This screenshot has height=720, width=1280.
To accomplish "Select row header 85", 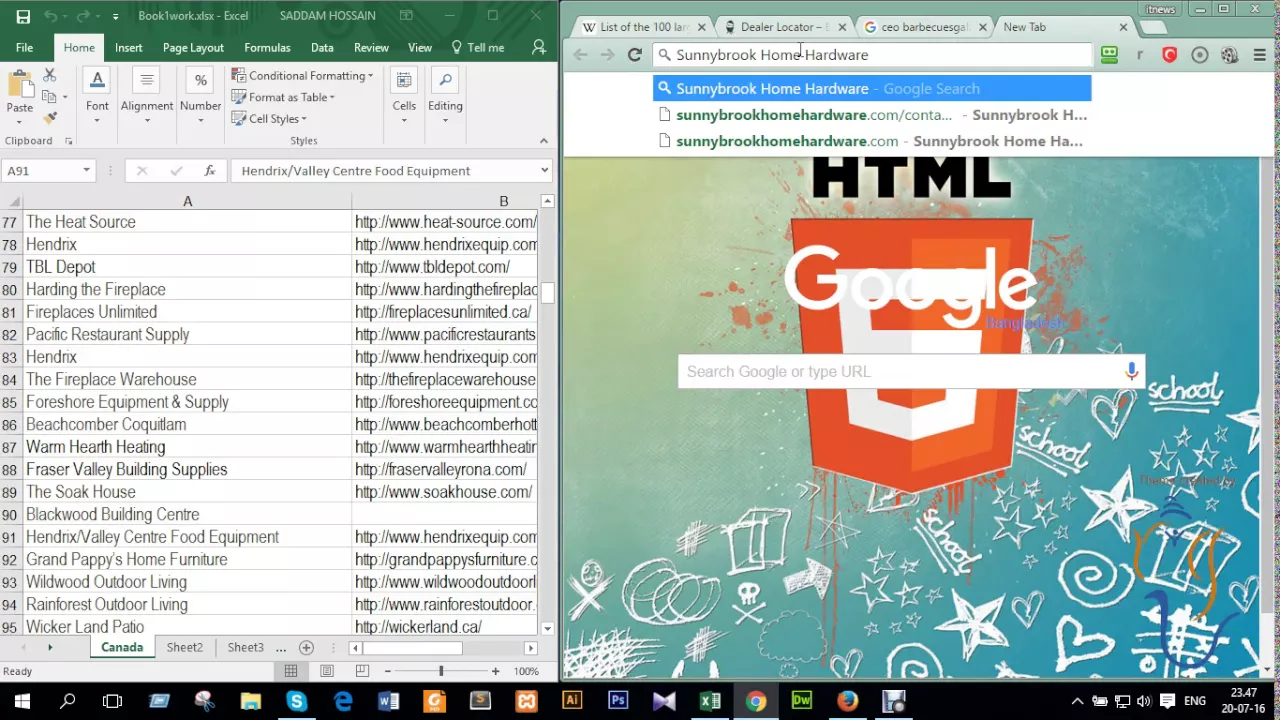I will coord(10,402).
